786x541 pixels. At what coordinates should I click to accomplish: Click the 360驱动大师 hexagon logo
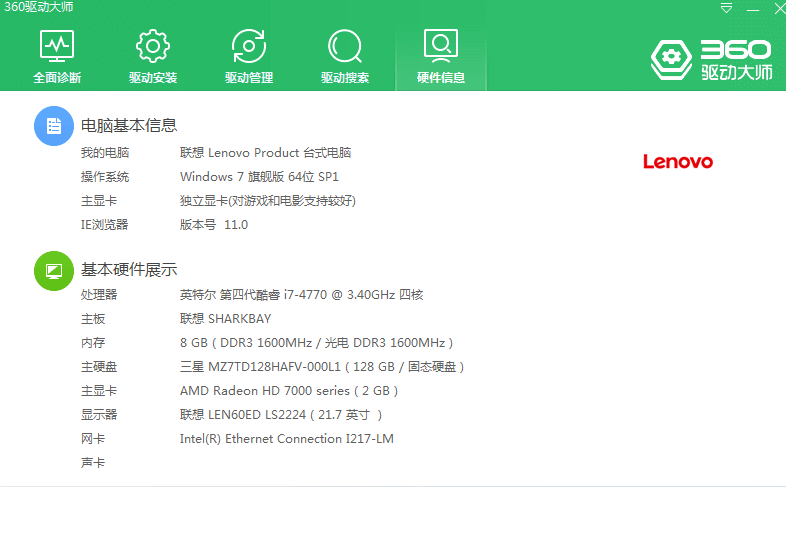coord(671,60)
